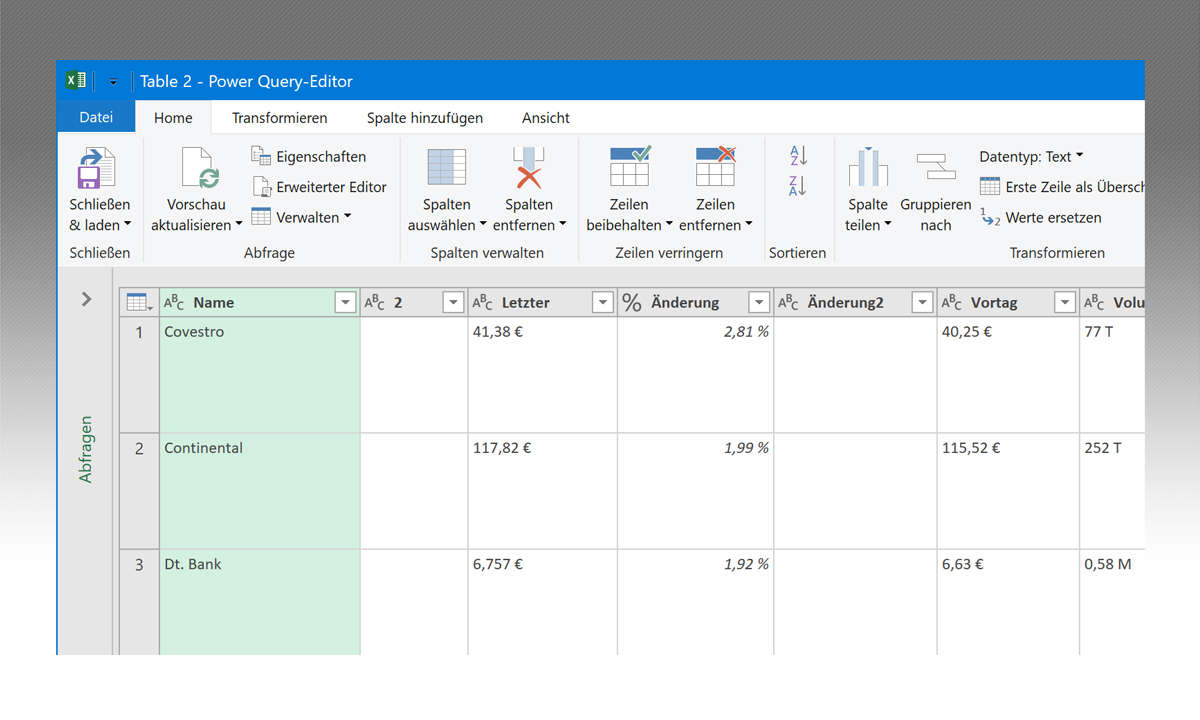The image size is (1200, 720).
Task: Expand the Abfragen pane with the chevron
Action: pos(86,298)
